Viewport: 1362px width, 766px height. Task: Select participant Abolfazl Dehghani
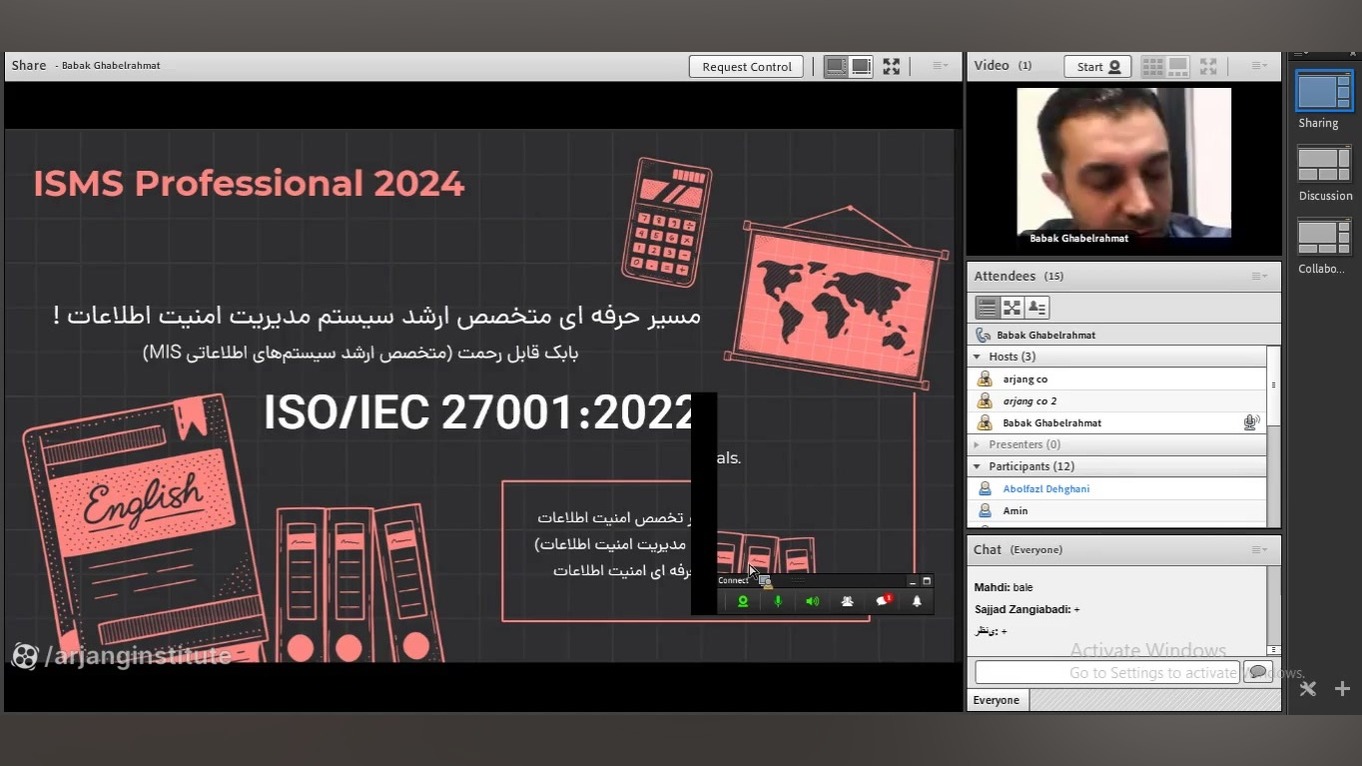tap(1117, 489)
